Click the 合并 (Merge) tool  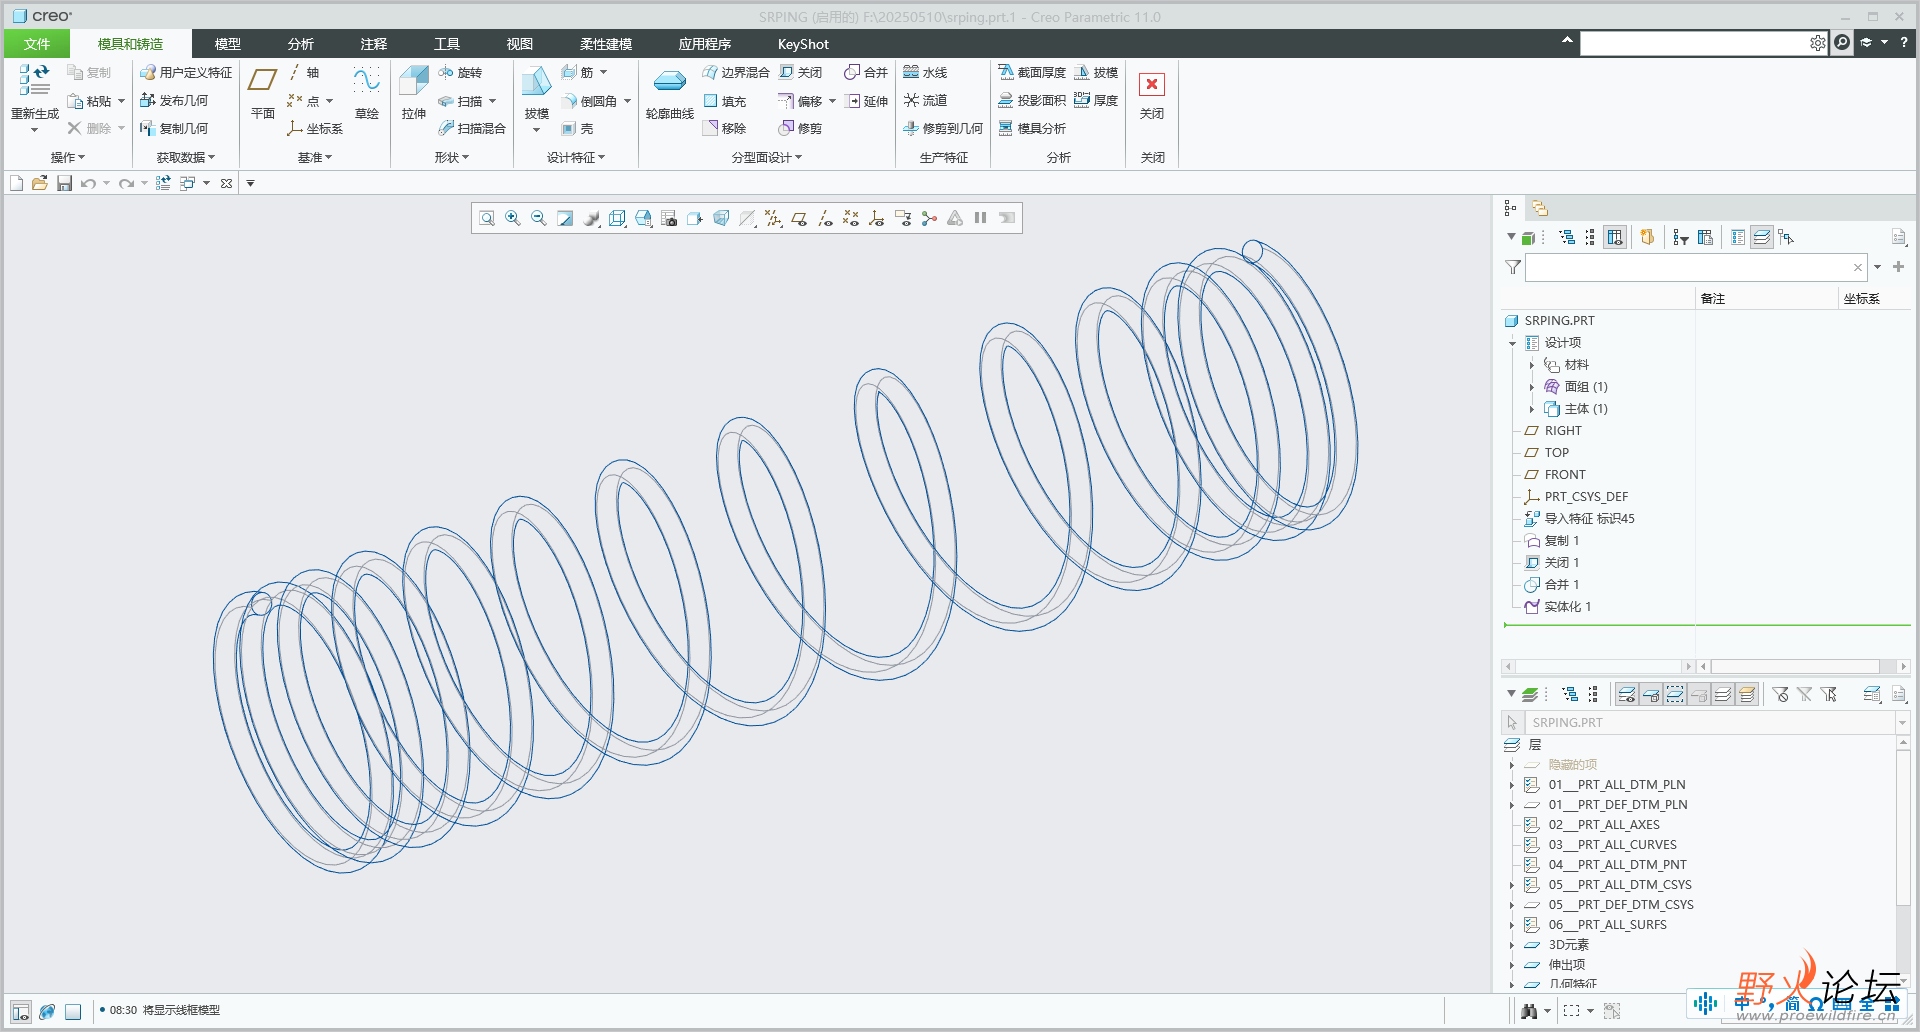[866, 73]
